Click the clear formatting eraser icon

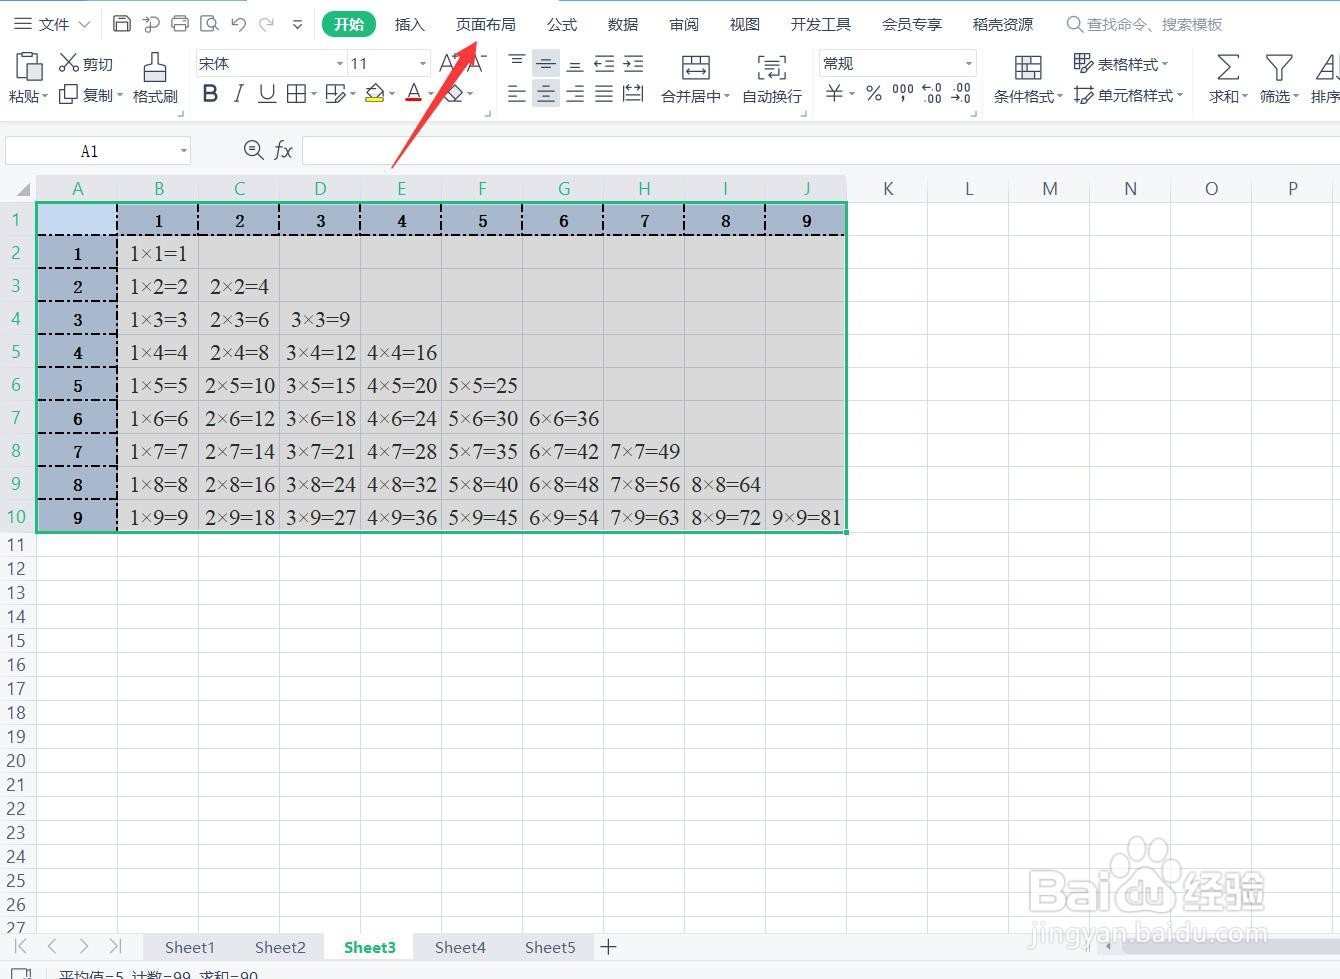pyautogui.click(x=454, y=94)
